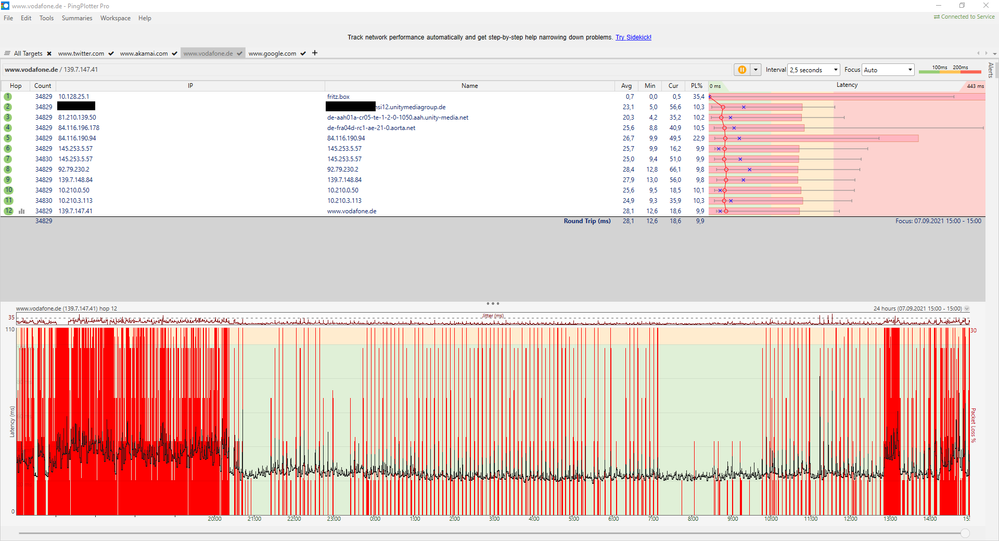The height and width of the screenshot is (541, 999).
Task: Sort by the Count column header
Action: coord(43,85)
